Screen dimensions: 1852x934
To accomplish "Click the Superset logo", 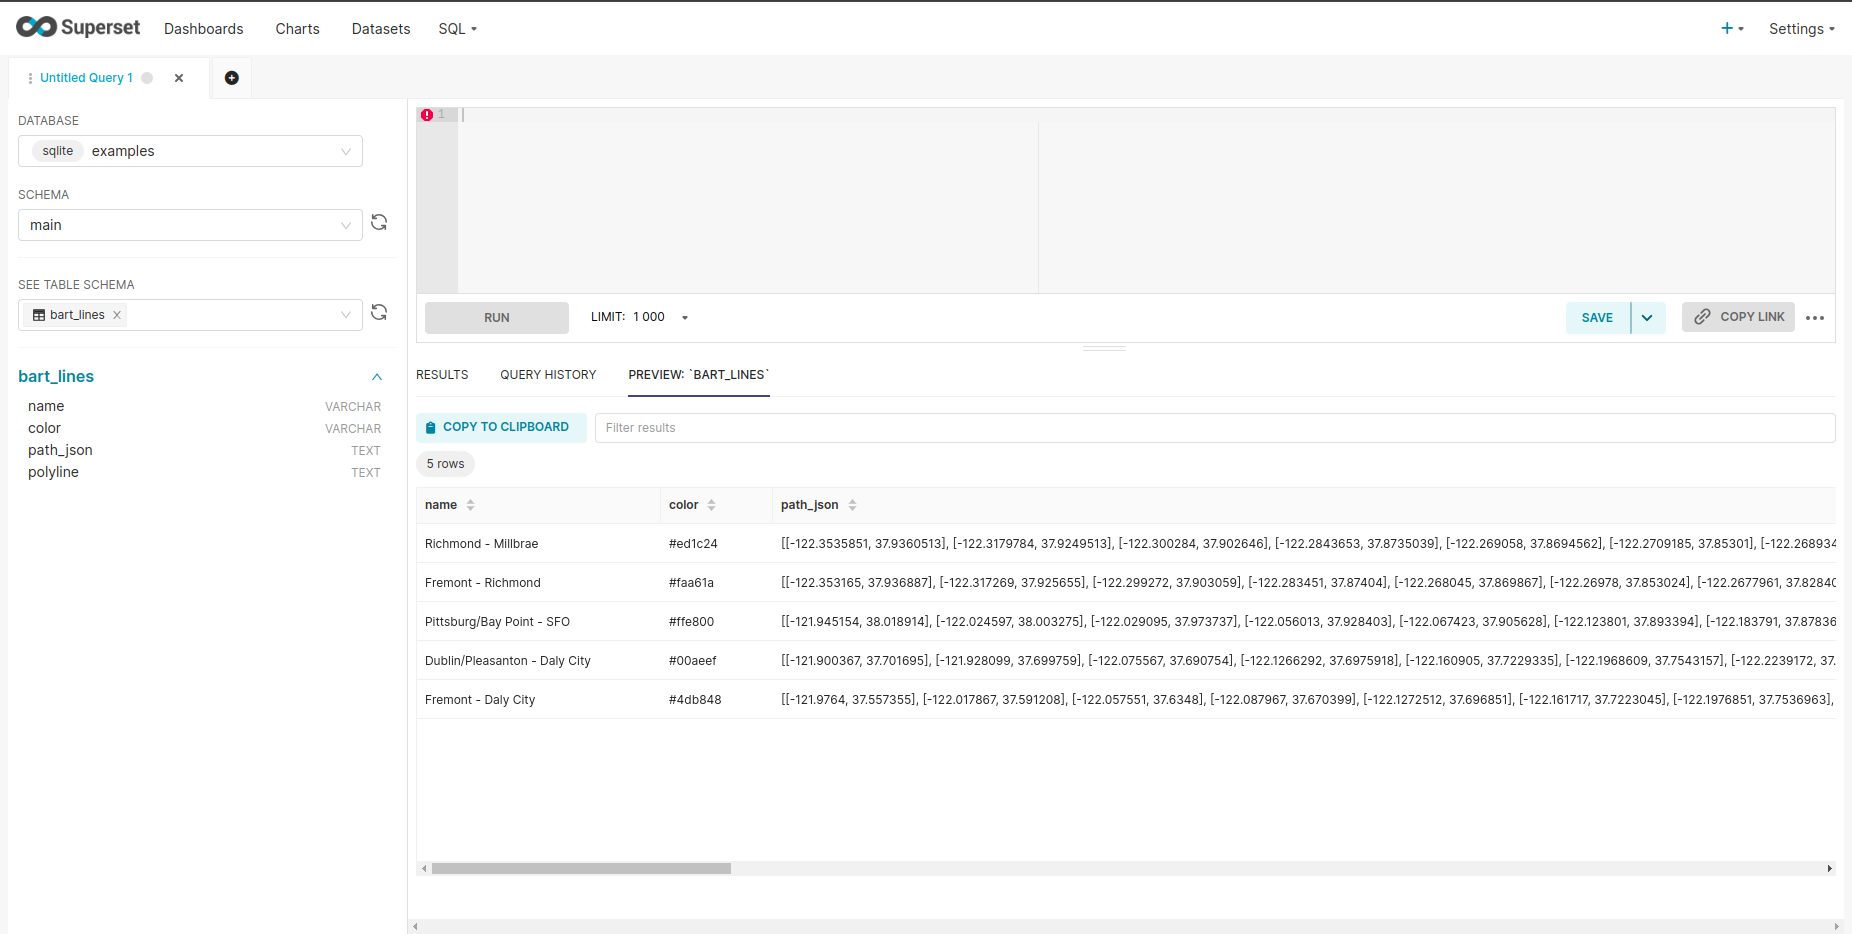I will coord(78,27).
